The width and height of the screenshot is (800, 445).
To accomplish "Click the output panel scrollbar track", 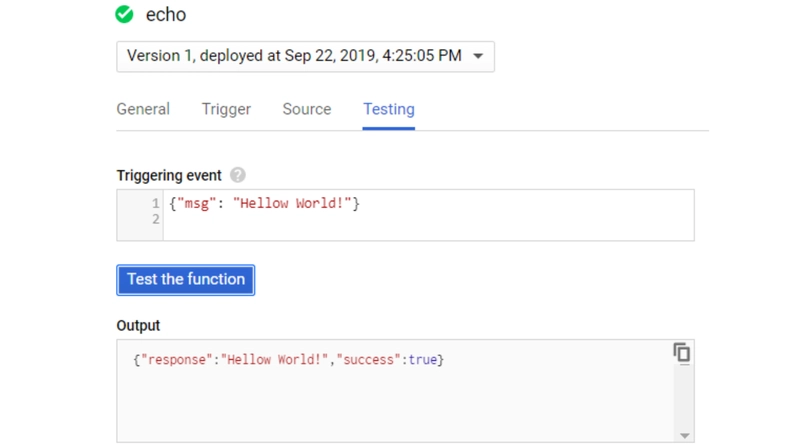I will 685,398.
